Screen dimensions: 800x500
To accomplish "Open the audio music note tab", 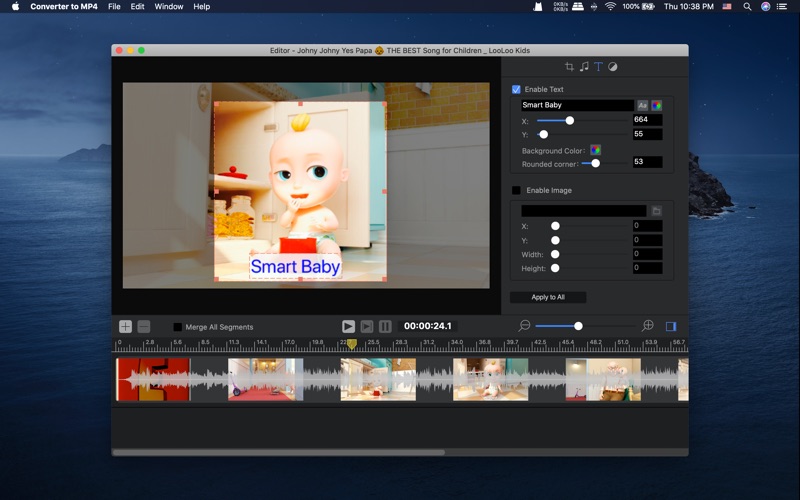I will [584, 67].
